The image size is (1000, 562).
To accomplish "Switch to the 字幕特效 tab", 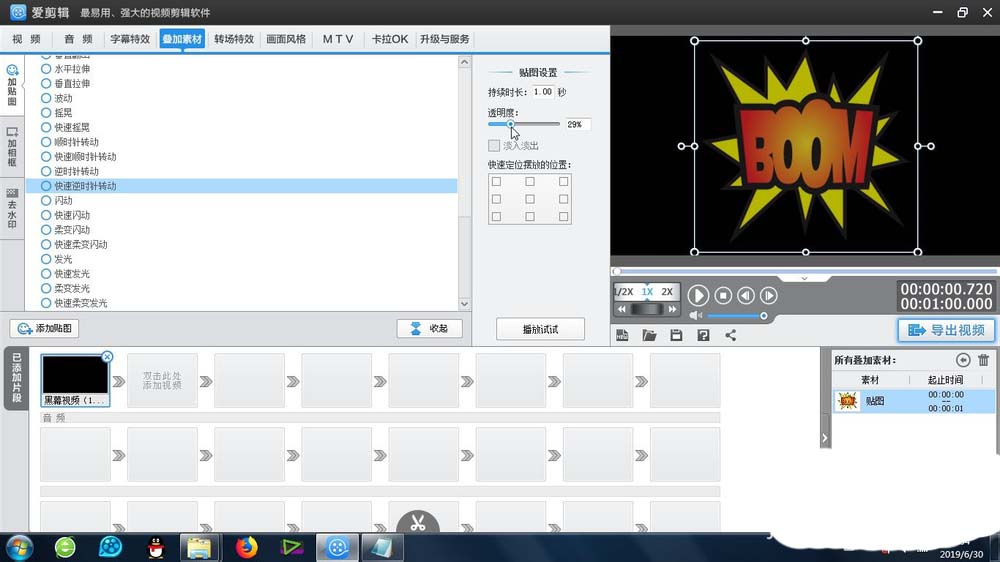I will pyautogui.click(x=130, y=39).
